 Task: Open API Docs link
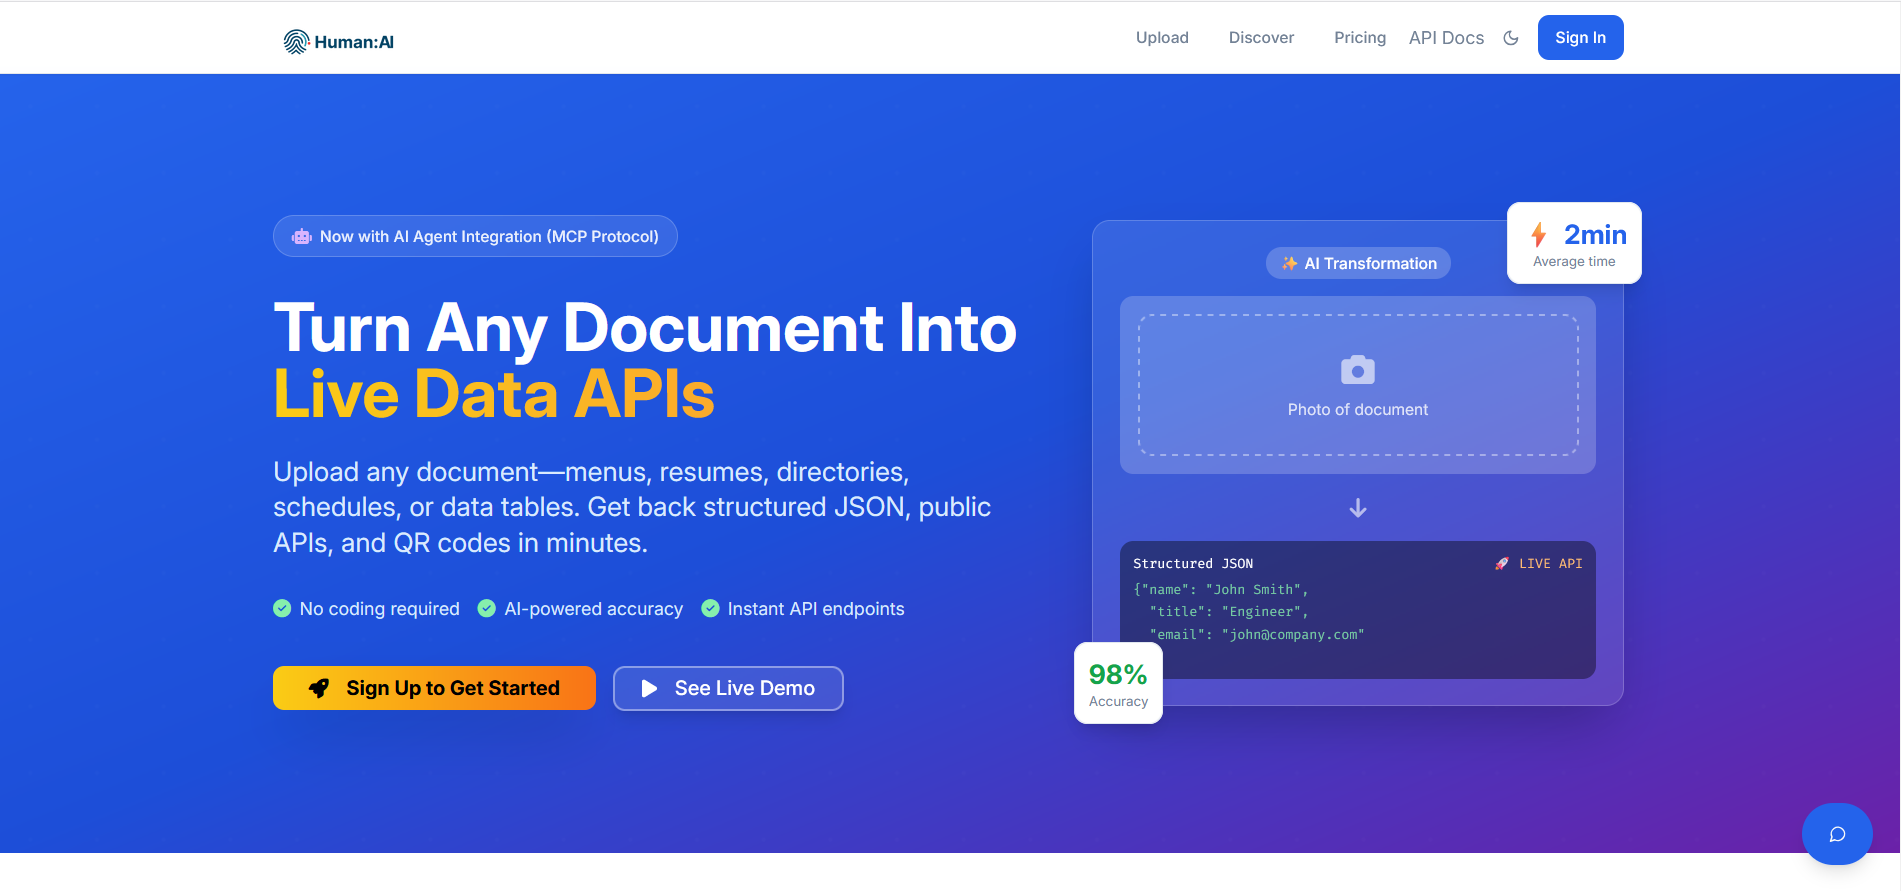1446,38
